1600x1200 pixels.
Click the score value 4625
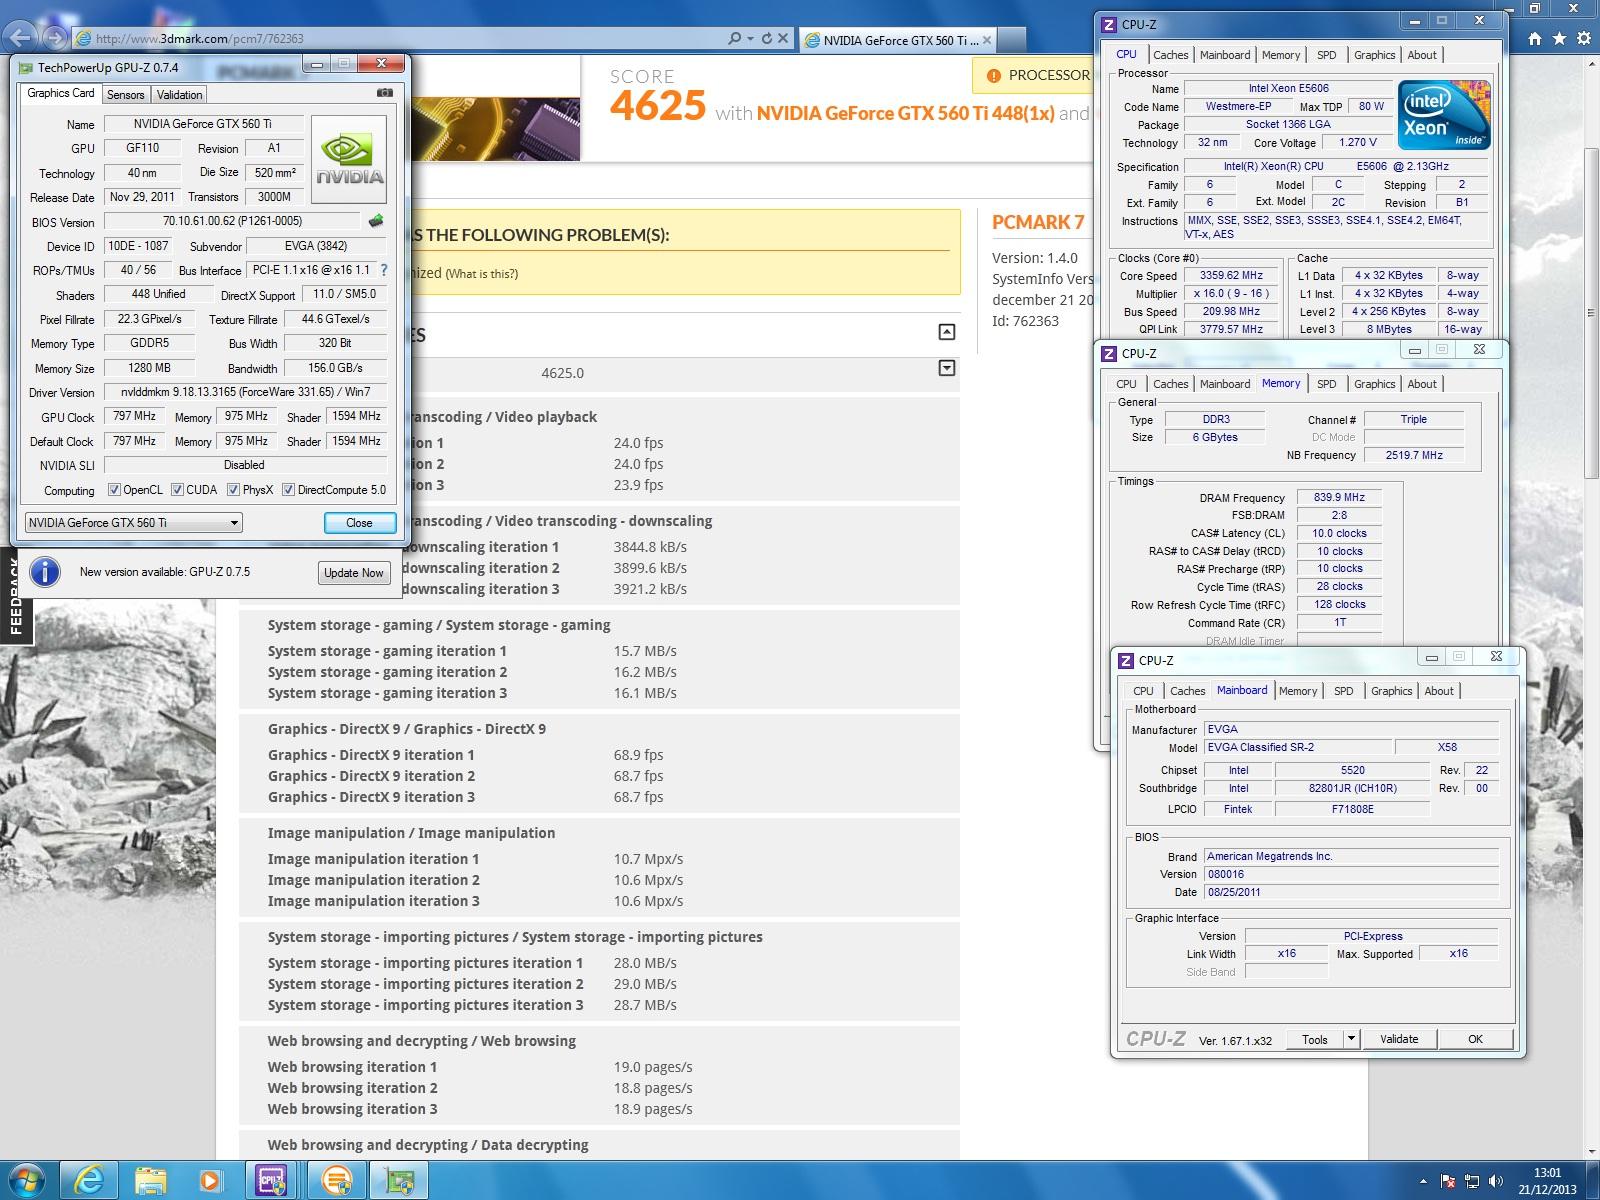click(x=658, y=105)
